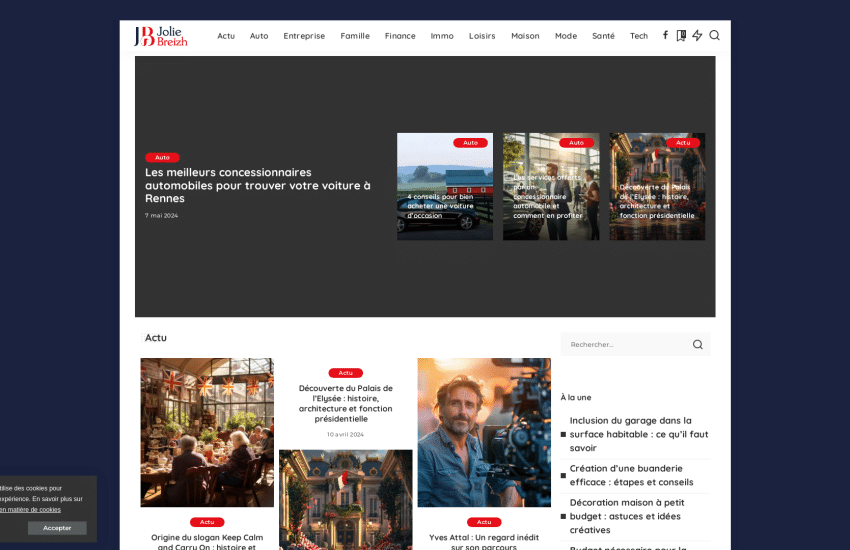This screenshot has height=550, width=850.
Task: Click the lightning bolt trending icon
Action: (x=697, y=36)
